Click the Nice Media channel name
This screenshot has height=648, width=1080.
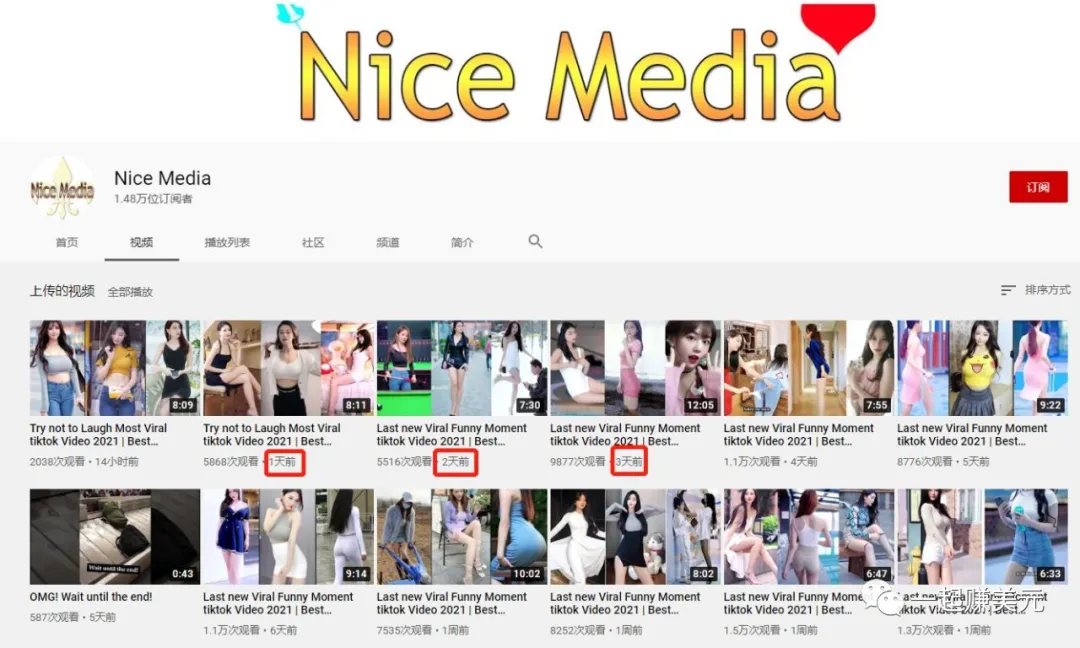point(163,178)
